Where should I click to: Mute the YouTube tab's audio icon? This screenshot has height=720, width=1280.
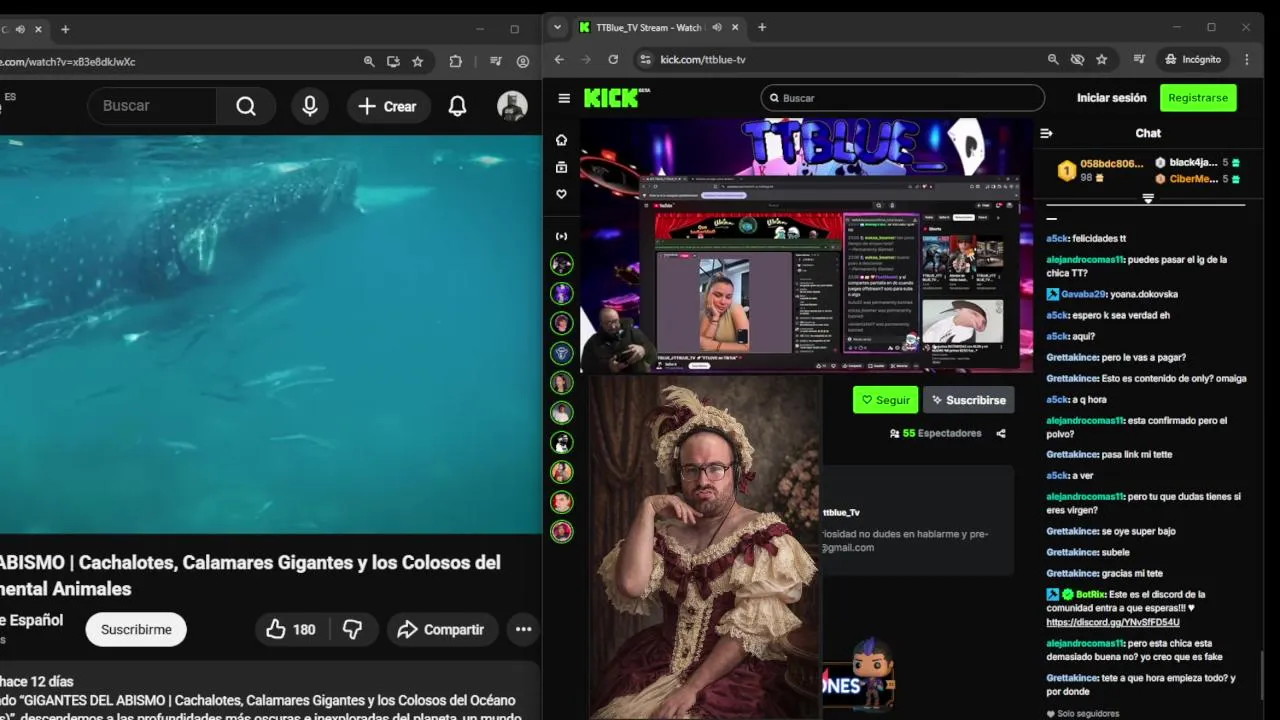pos(20,29)
